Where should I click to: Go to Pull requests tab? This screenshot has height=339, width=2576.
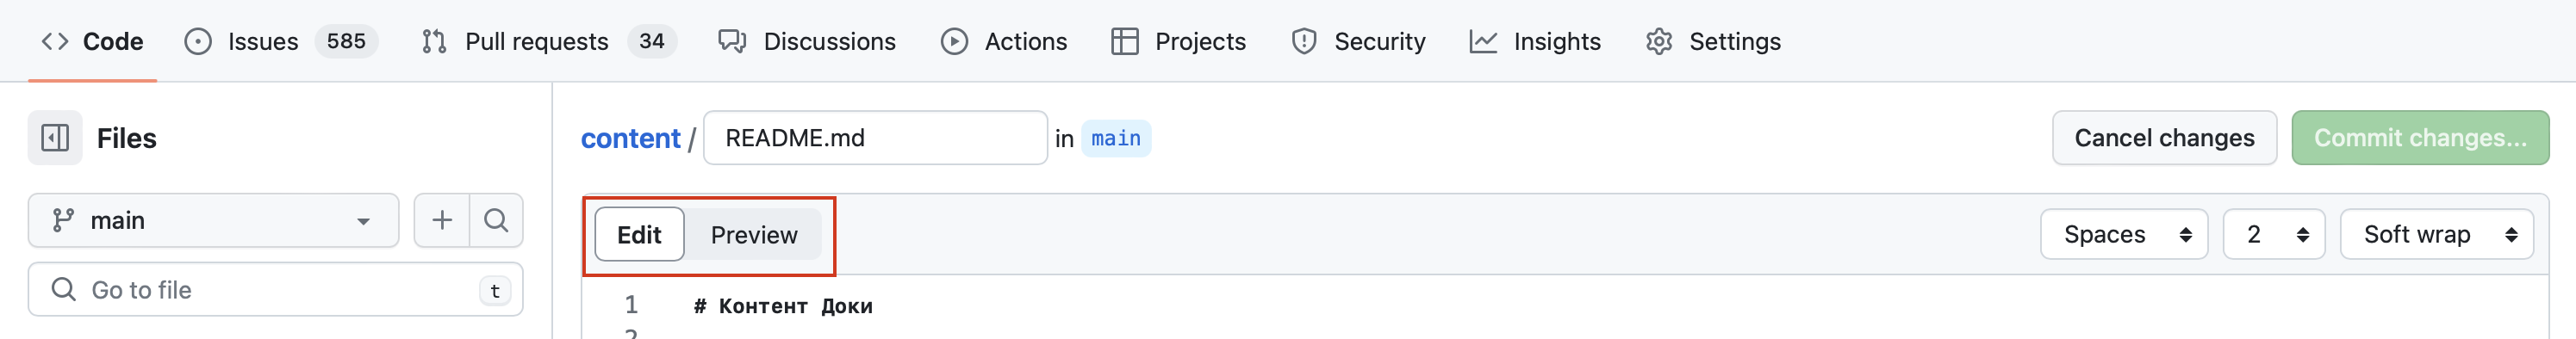(x=548, y=41)
